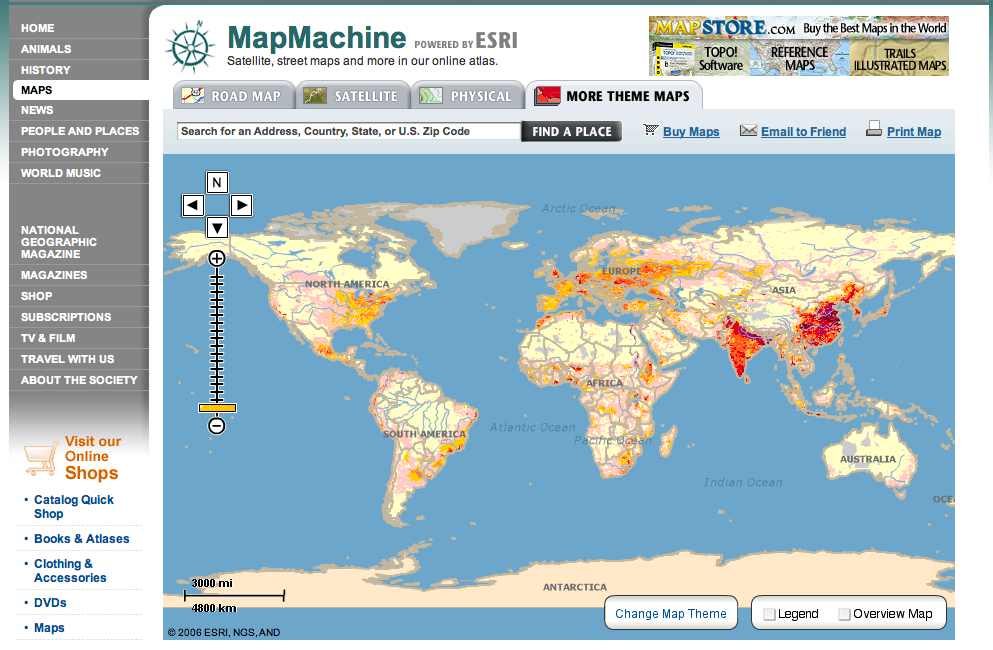Click the Trails Illustrated Maps banner tile
This screenshot has height=650, width=993.
(x=899, y=59)
